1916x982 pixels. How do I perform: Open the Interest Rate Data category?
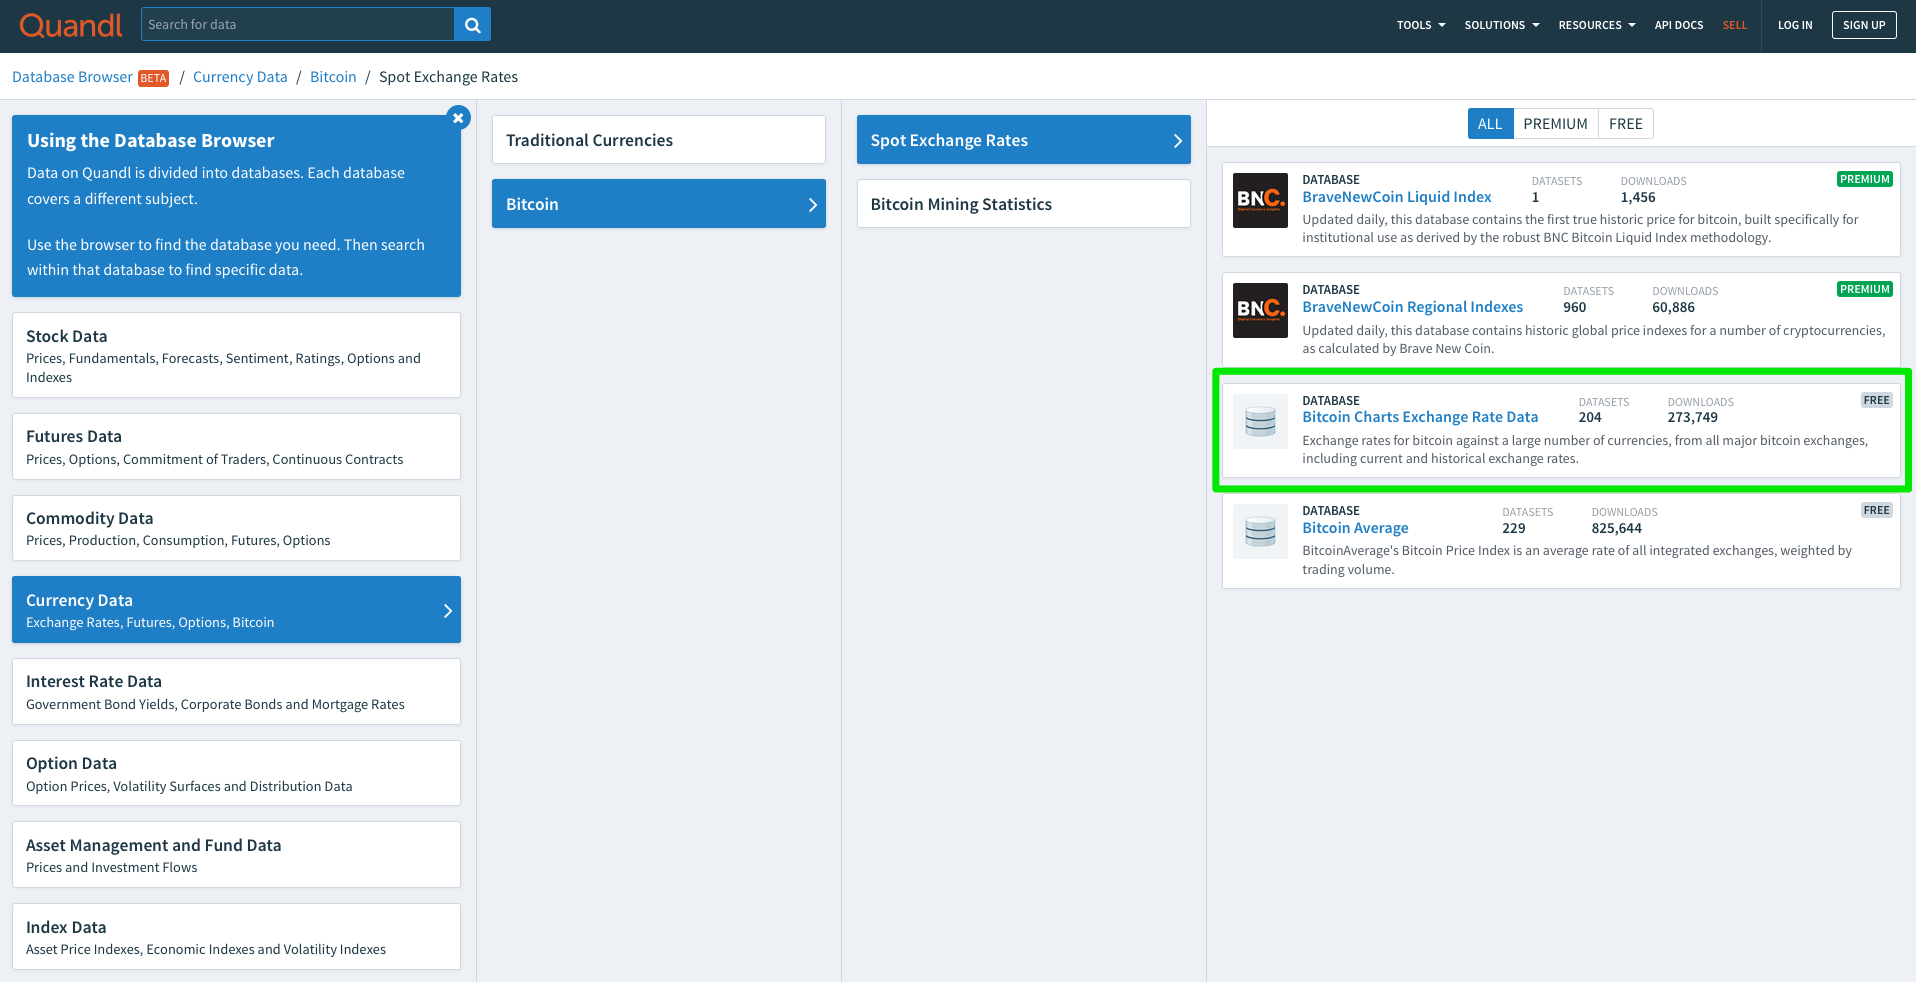236,691
